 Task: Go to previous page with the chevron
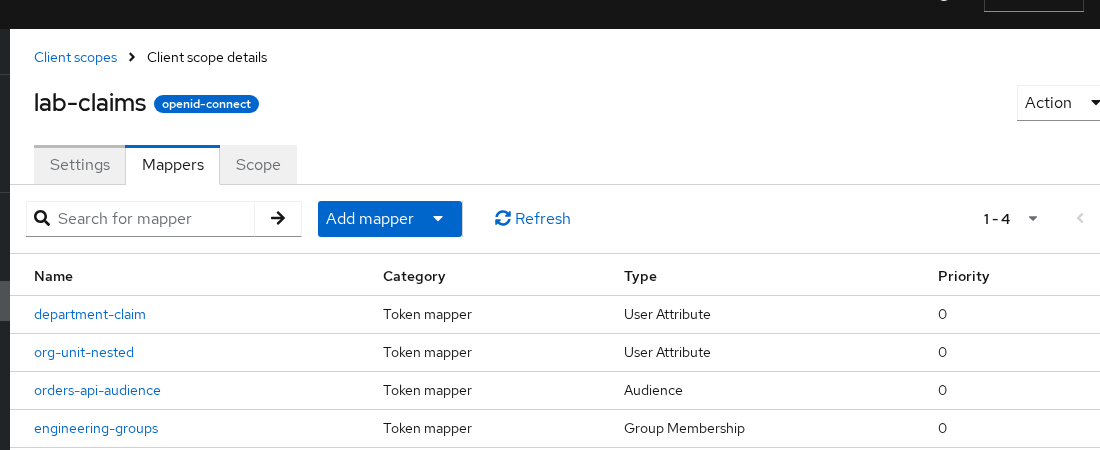[1080, 218]
